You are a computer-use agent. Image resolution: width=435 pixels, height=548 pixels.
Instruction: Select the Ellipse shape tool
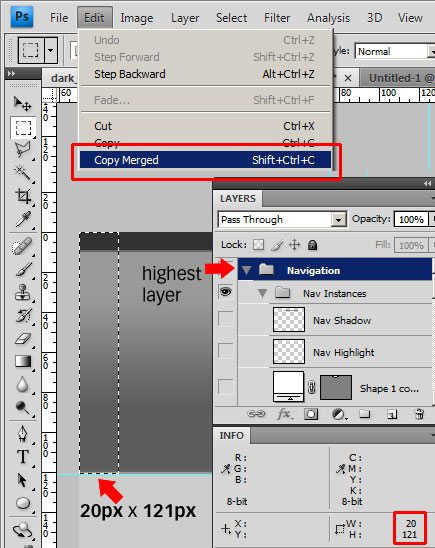click(x=23, y=503)
